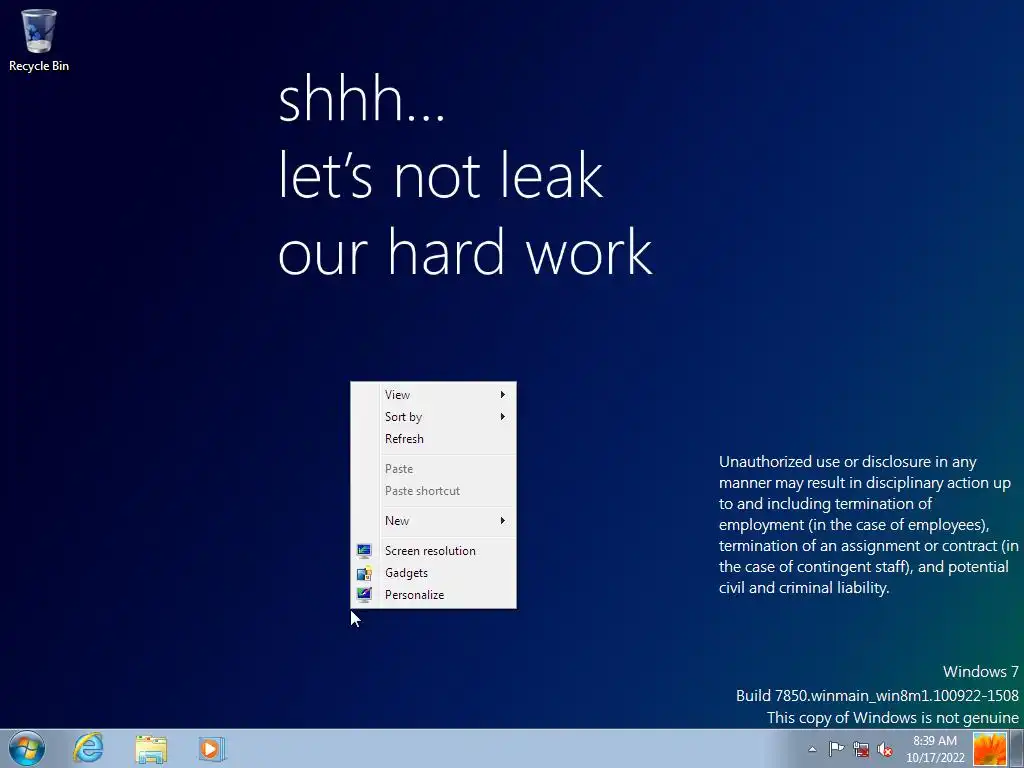Image resolution: width=1024 pixels, height=768 pixels.
Task: Open the clock showing 8:39 AM
Action: [x=935, y=749]
